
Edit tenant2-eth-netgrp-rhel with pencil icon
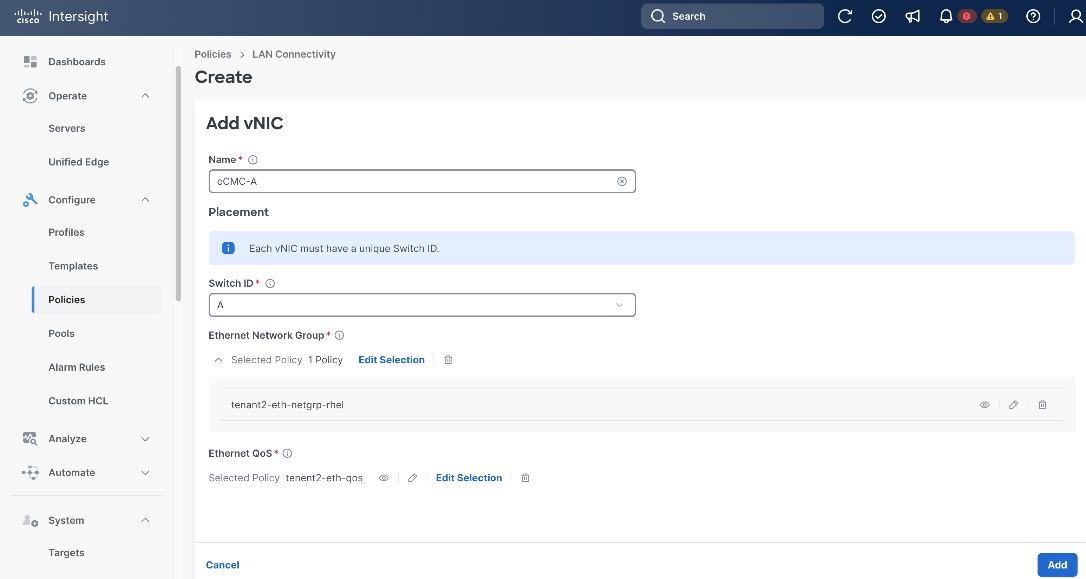[x=1013, y=405]
